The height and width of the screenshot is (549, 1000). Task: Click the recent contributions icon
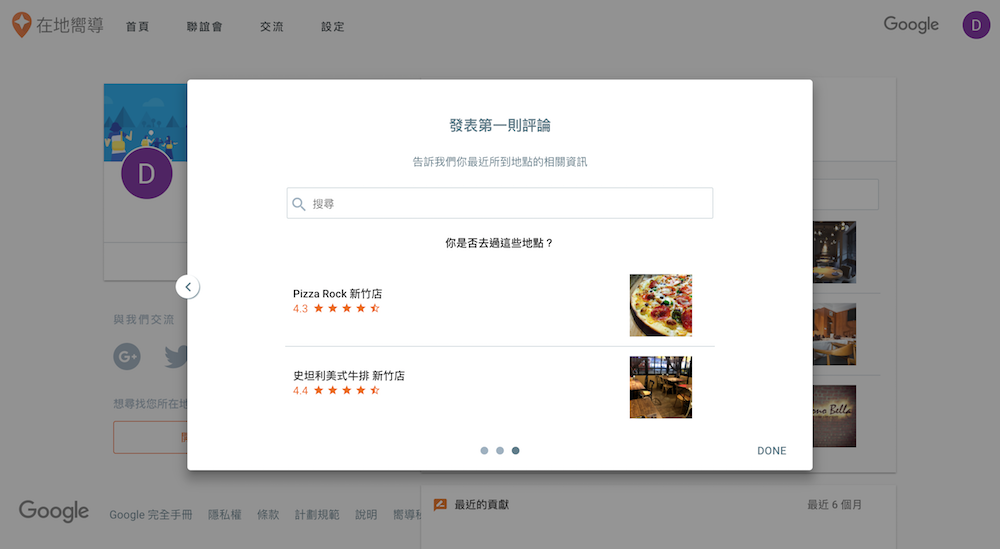(439, 505)
